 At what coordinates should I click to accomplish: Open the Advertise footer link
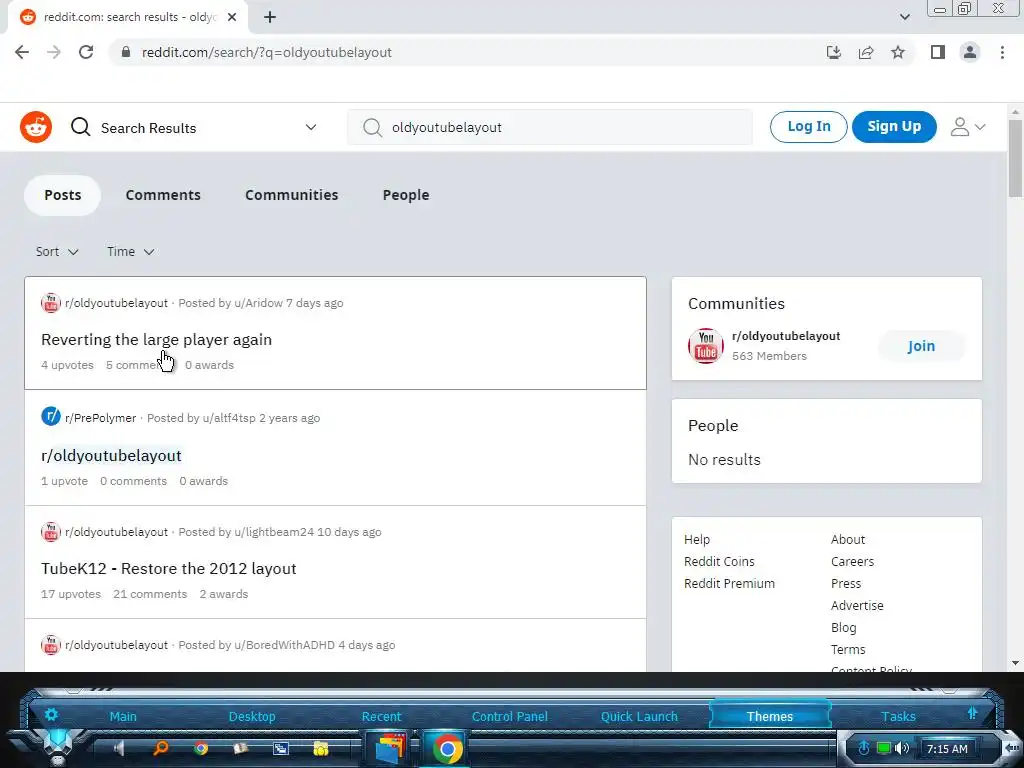pyautogui.click(x=857, y=606)
